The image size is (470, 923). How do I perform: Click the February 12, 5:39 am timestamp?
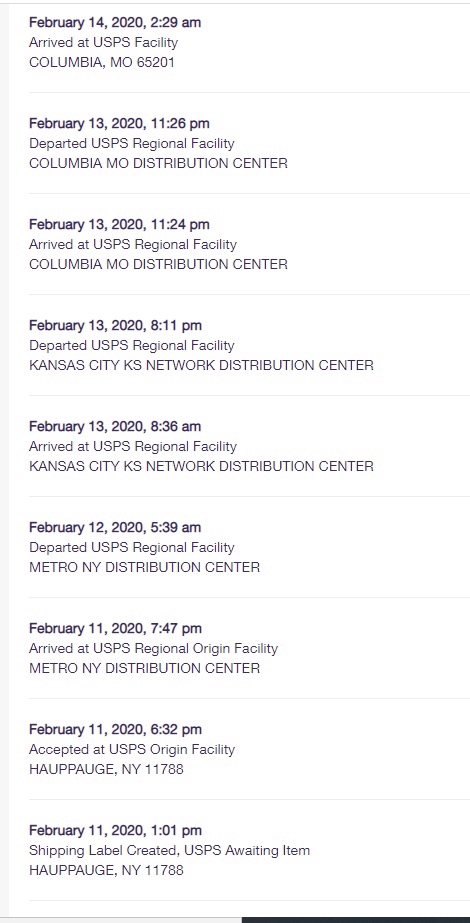click(115, 527)
